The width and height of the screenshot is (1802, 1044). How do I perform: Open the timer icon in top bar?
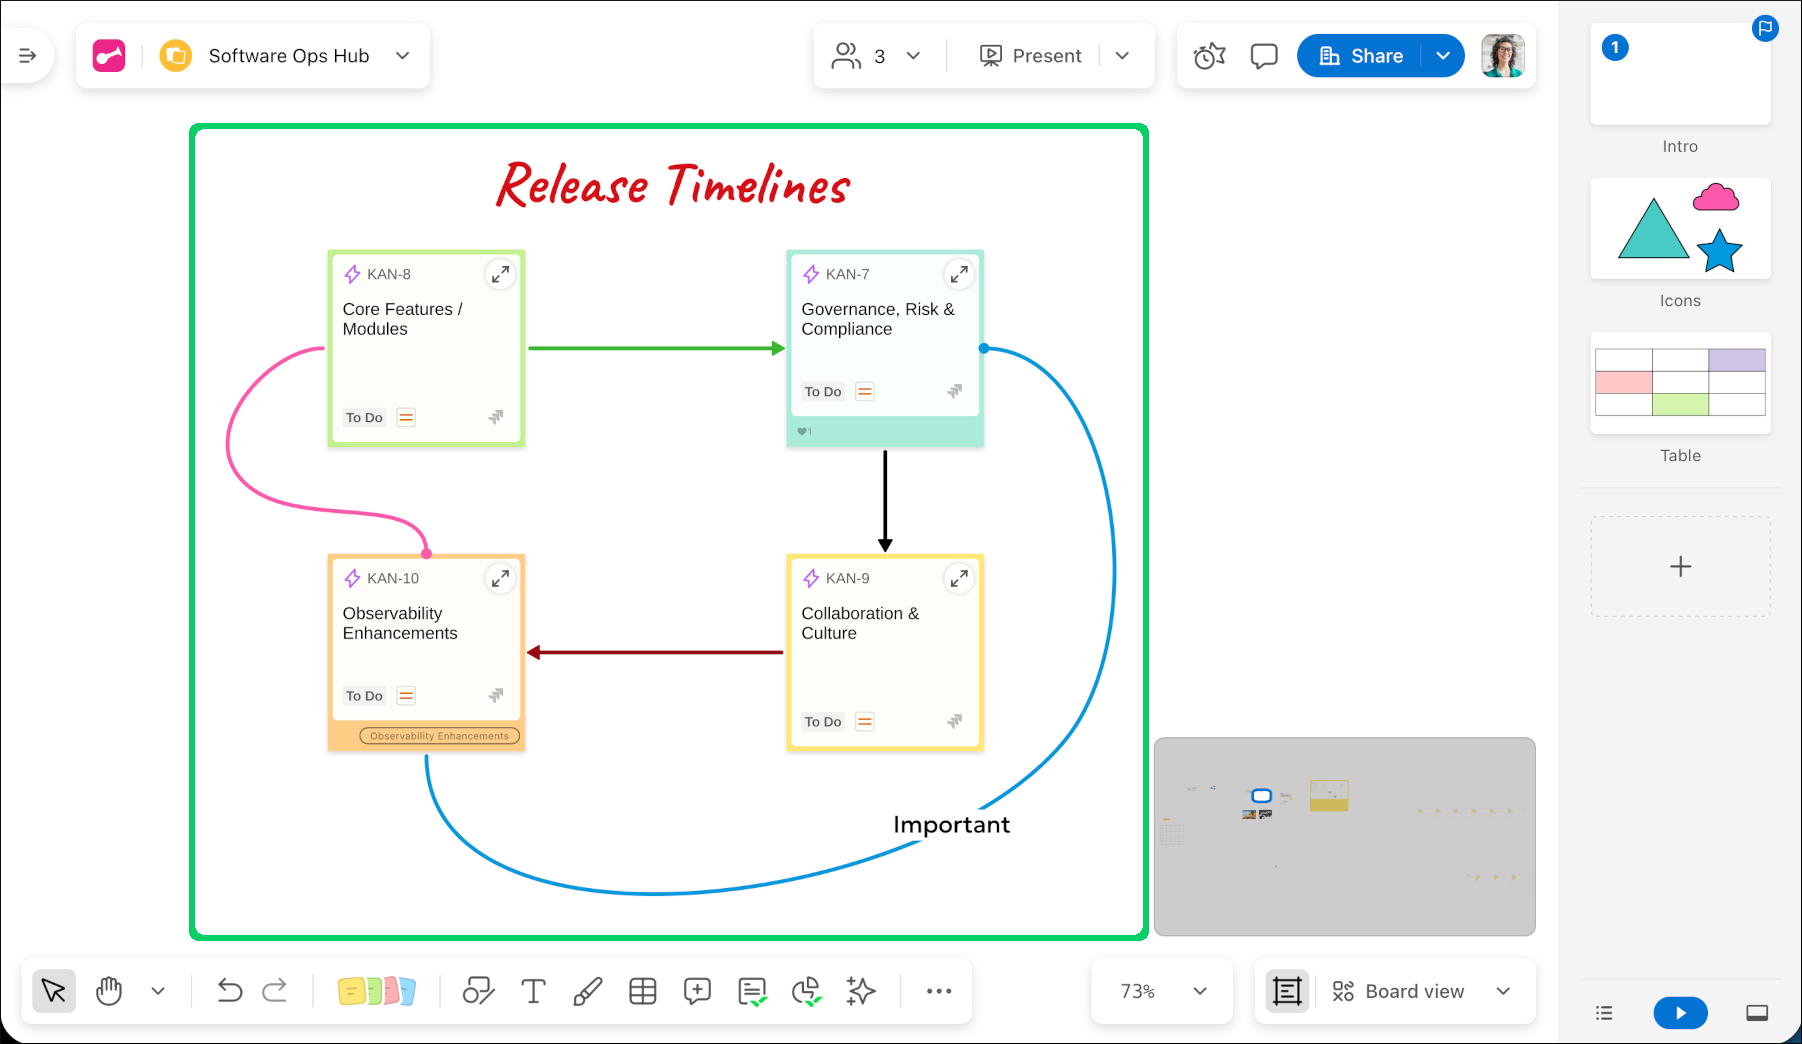1209,56
